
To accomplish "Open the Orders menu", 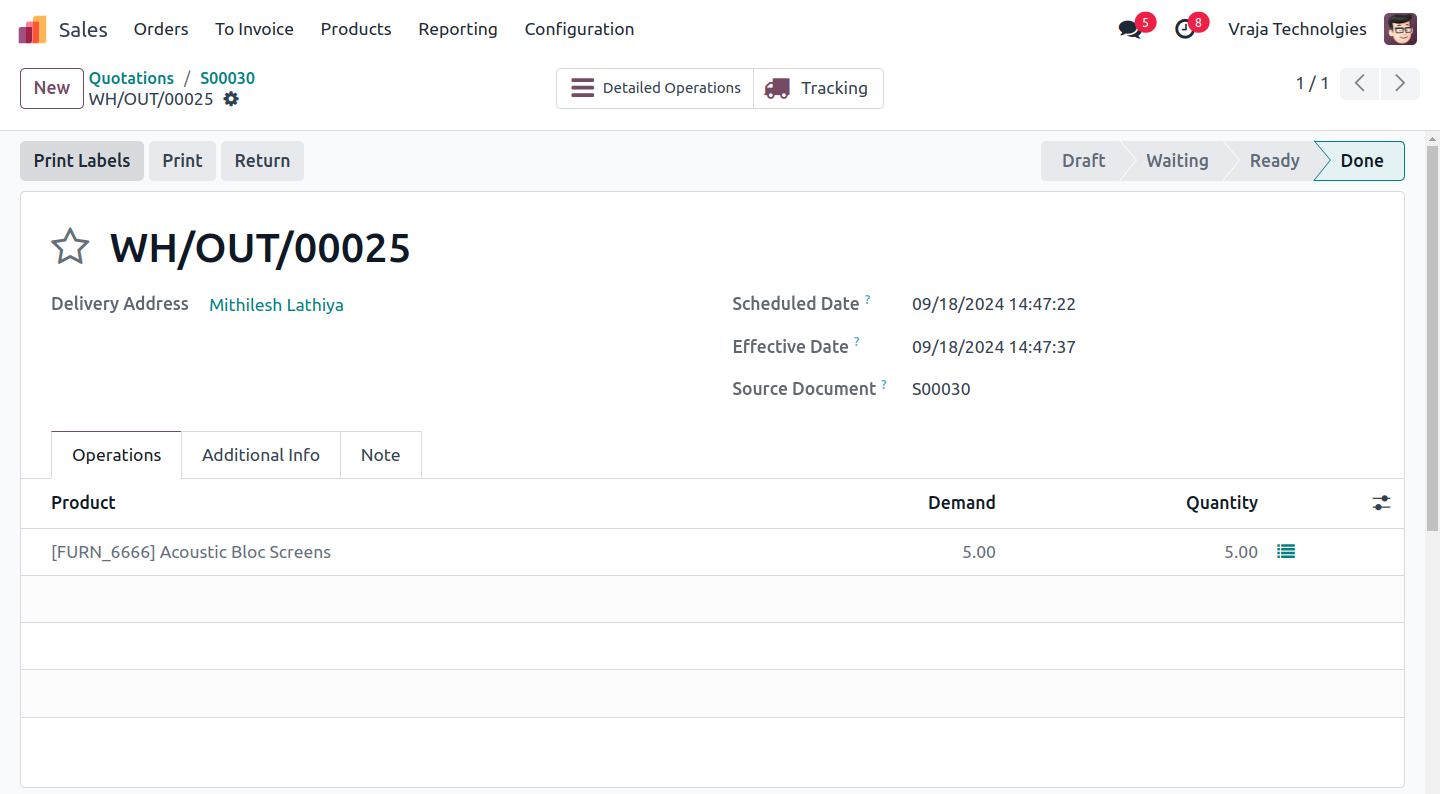I will click(161, 29).
